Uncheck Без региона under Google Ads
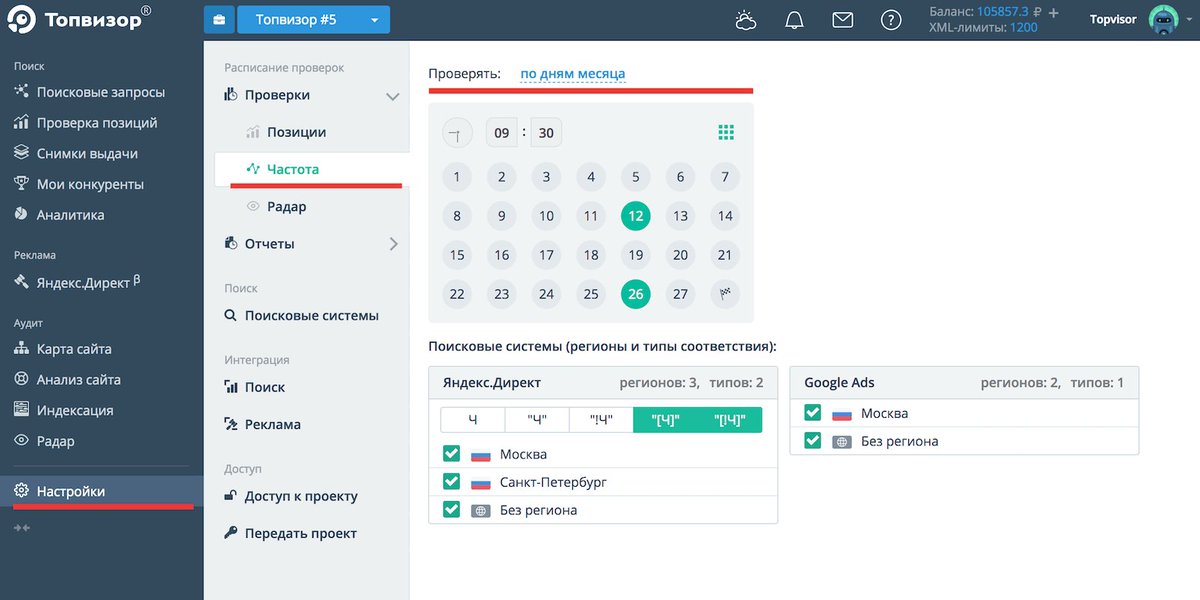 pyautogui.click(x=813, y=440)
